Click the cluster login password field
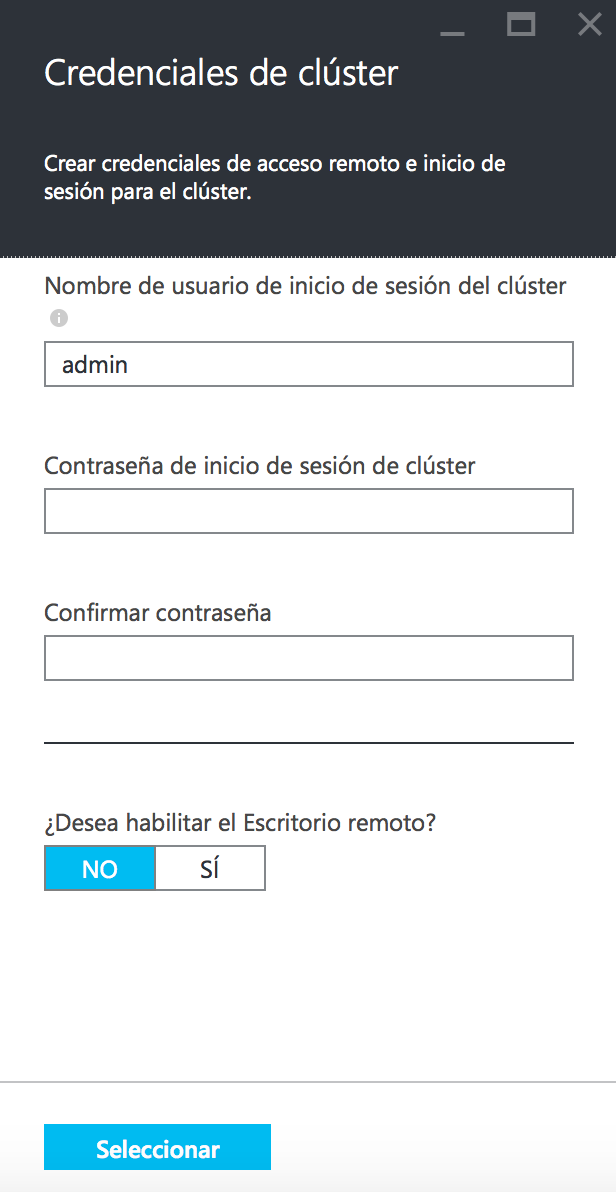 click(308, 511)
